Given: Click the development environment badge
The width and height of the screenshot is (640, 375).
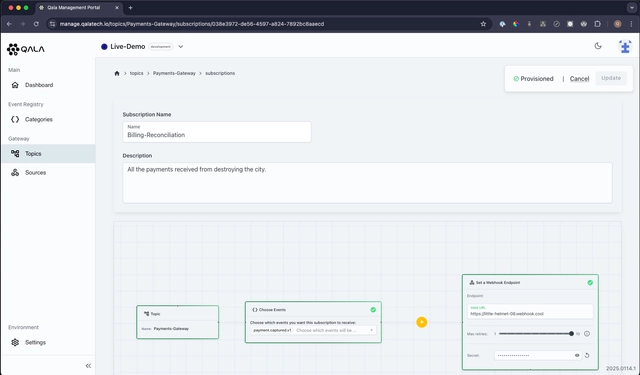Looking at the screenshot, I should tap(160, 47).
